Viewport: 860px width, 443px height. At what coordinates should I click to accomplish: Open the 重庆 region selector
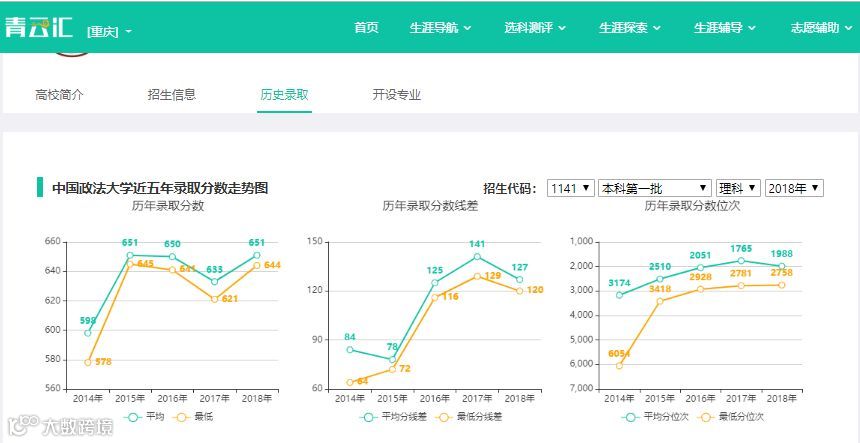pos(109,32)
